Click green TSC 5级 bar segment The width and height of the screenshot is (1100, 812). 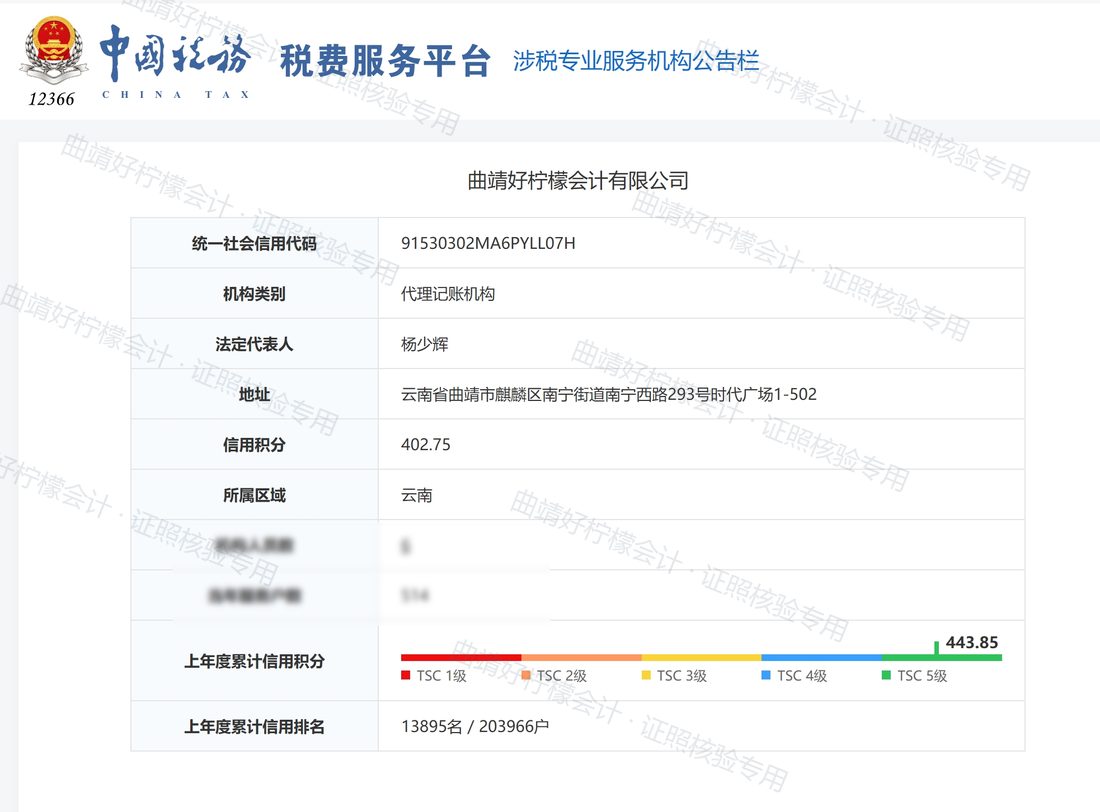pos(941,658)
